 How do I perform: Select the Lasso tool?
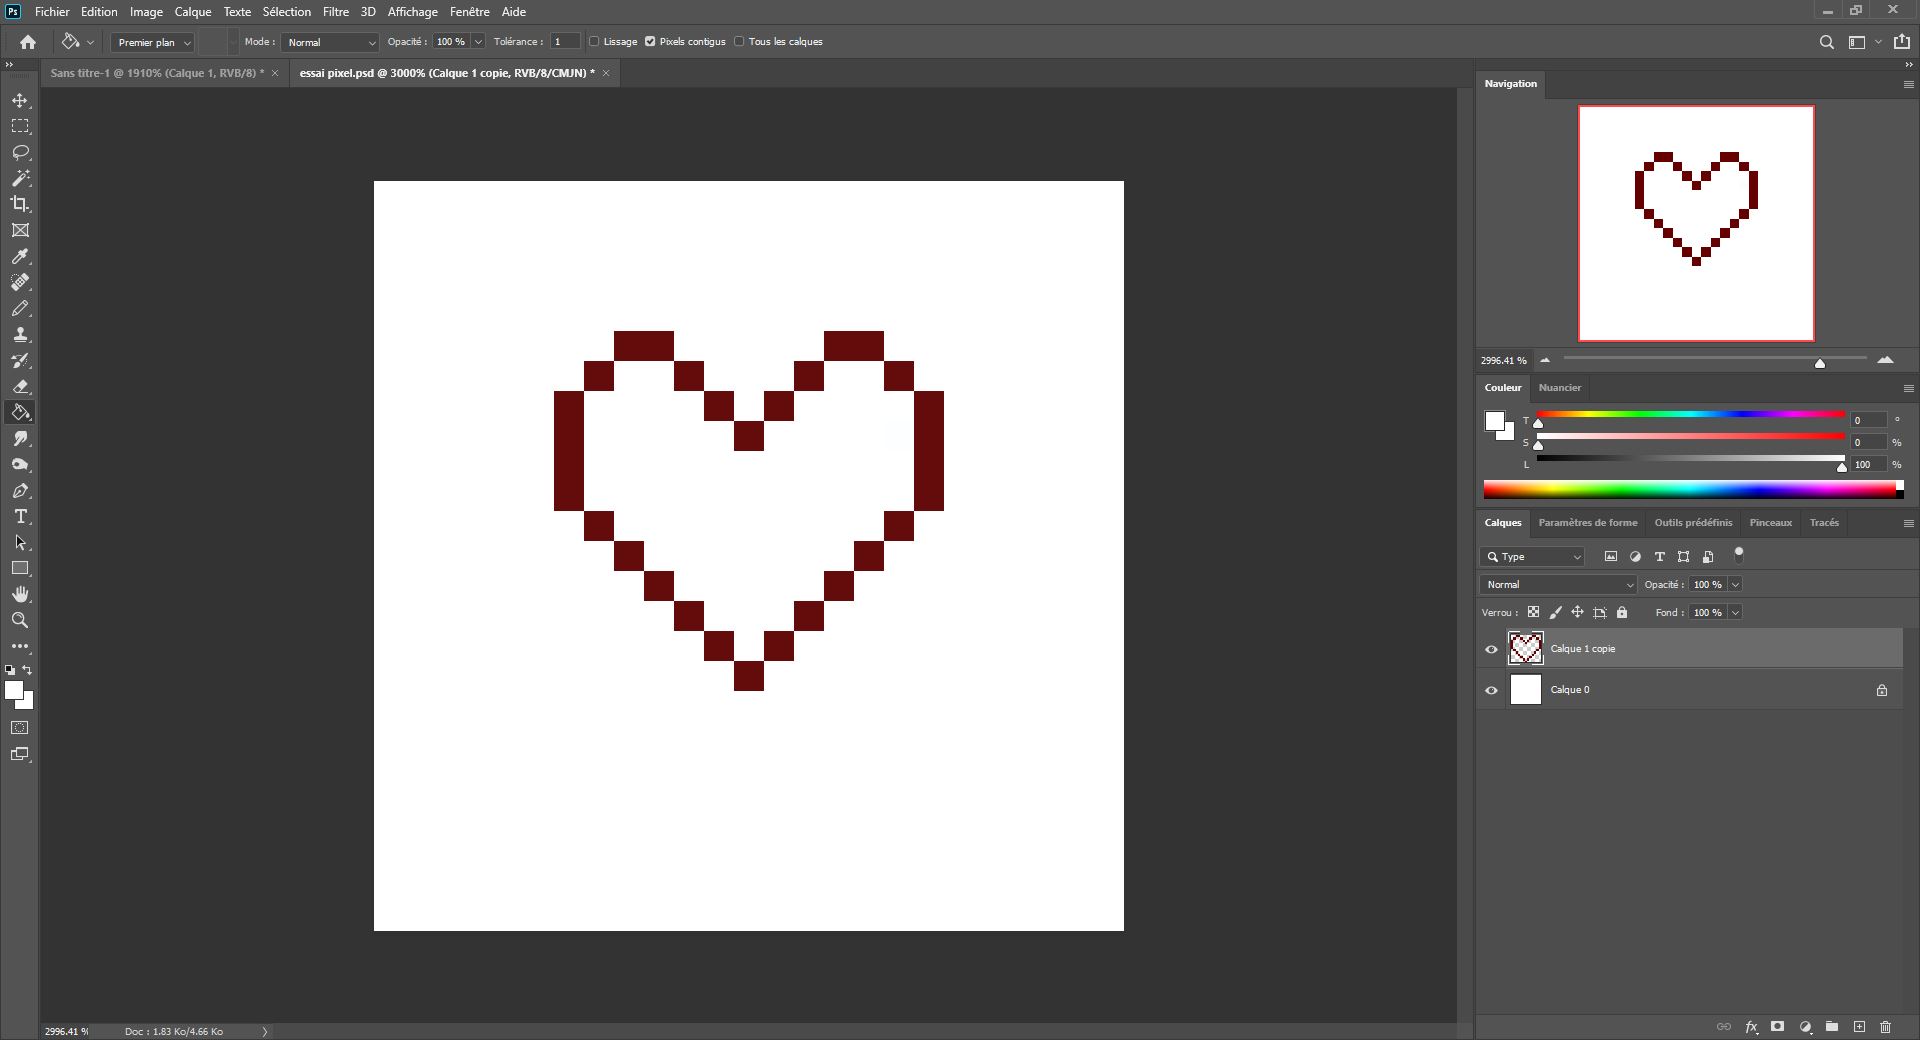(x=20, y=152)
